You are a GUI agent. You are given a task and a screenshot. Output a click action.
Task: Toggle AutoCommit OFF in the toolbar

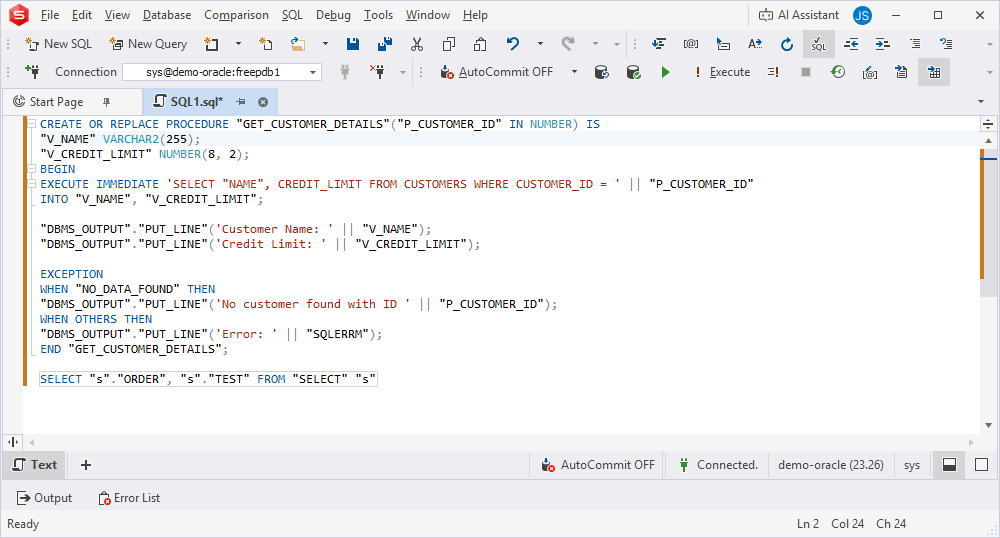[497, 72]
